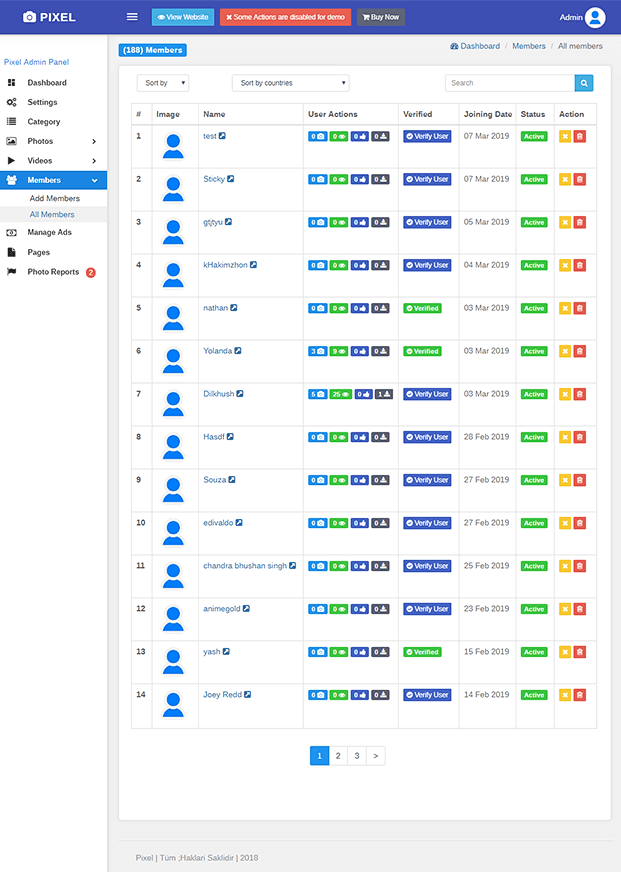
Task: Go to page 2 of members
Action: click(x=338, y=756)
